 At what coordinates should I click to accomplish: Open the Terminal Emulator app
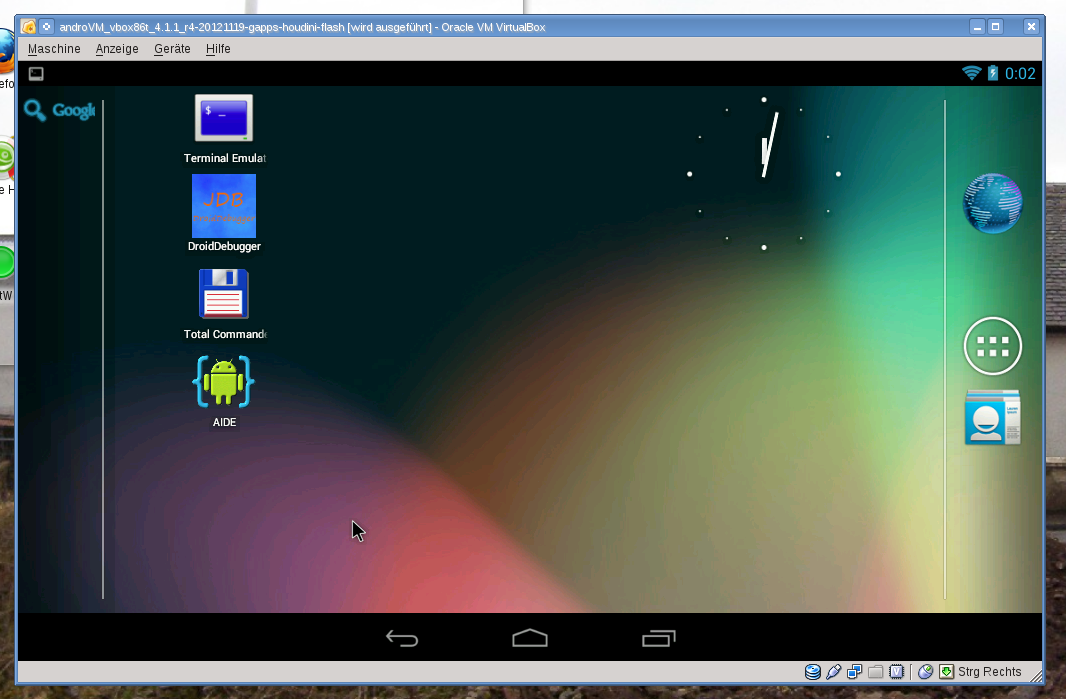(224, 119)
